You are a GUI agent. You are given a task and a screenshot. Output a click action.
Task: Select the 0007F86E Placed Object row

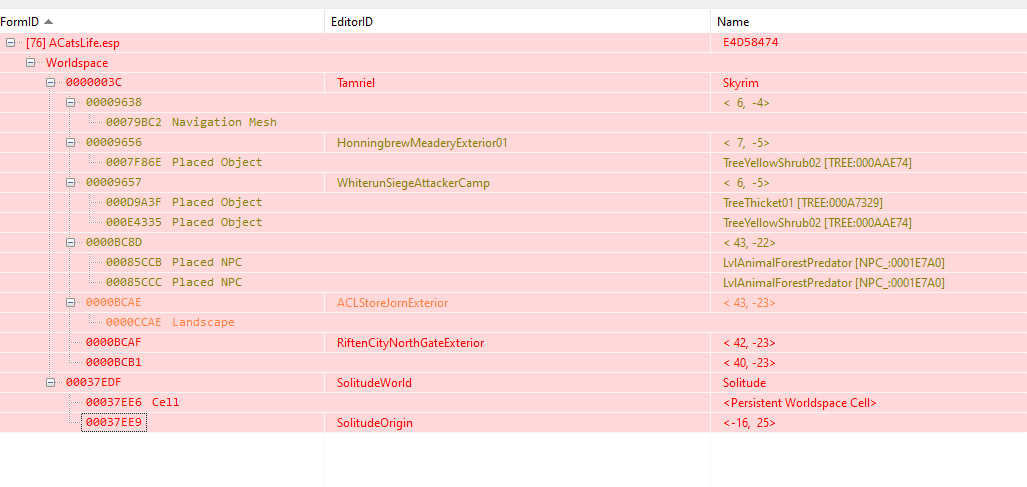click(514, 162)
